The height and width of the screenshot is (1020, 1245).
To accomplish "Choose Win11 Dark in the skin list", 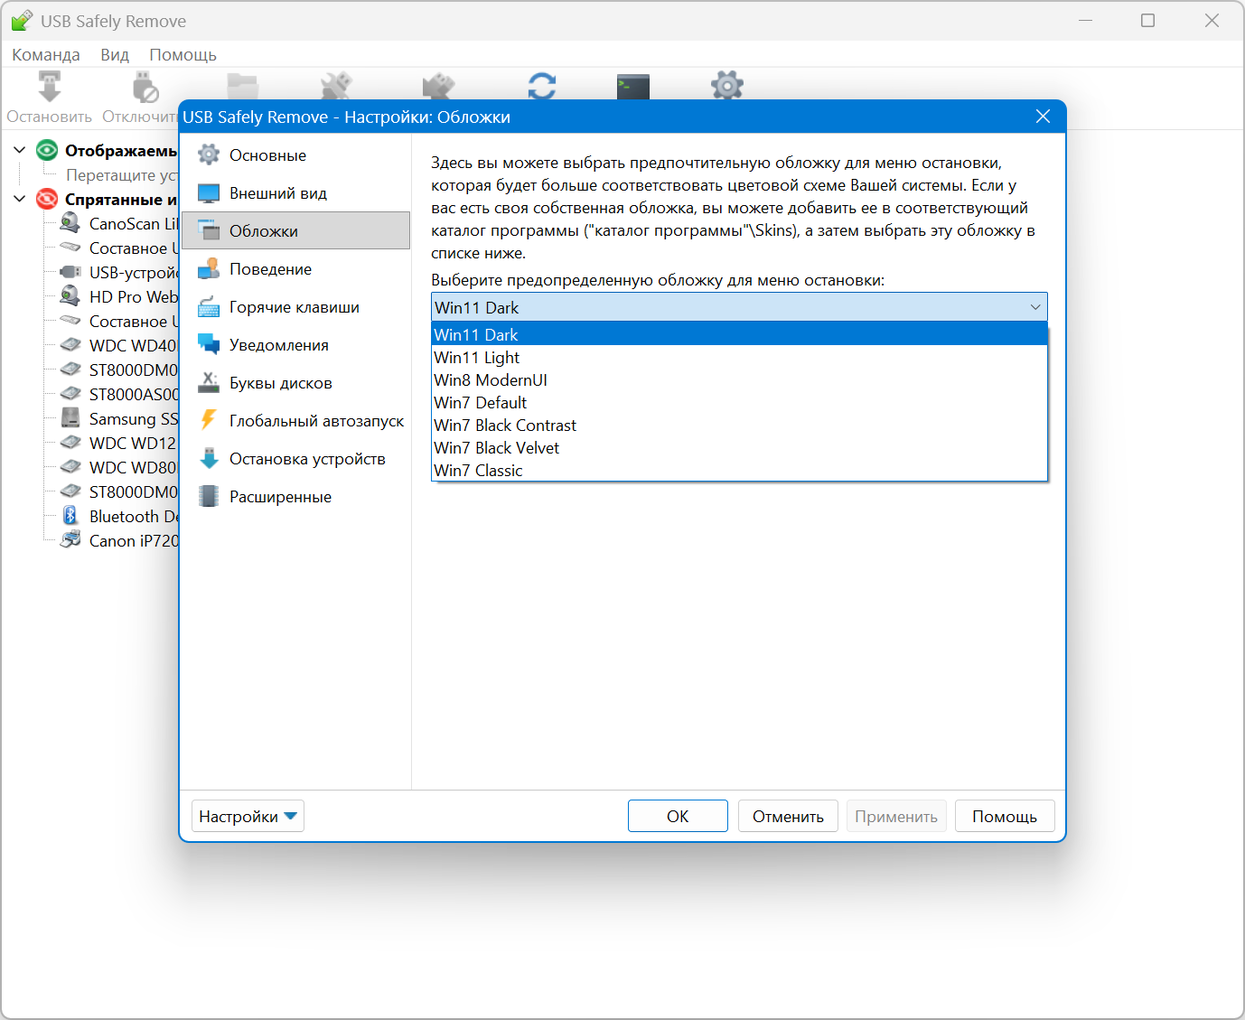I will click(x=739, y=335).
